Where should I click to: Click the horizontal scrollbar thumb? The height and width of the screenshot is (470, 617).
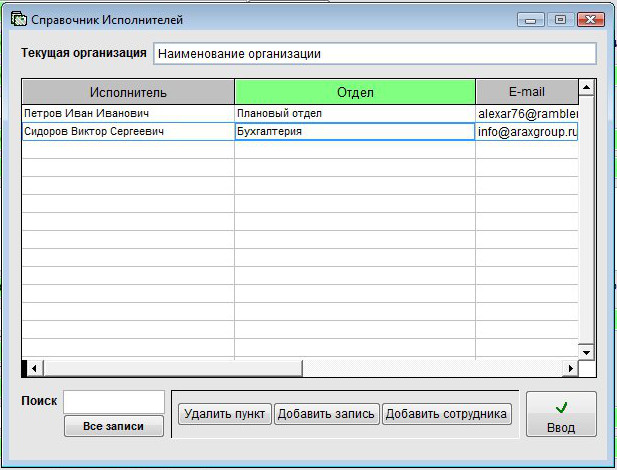(173, 368)
